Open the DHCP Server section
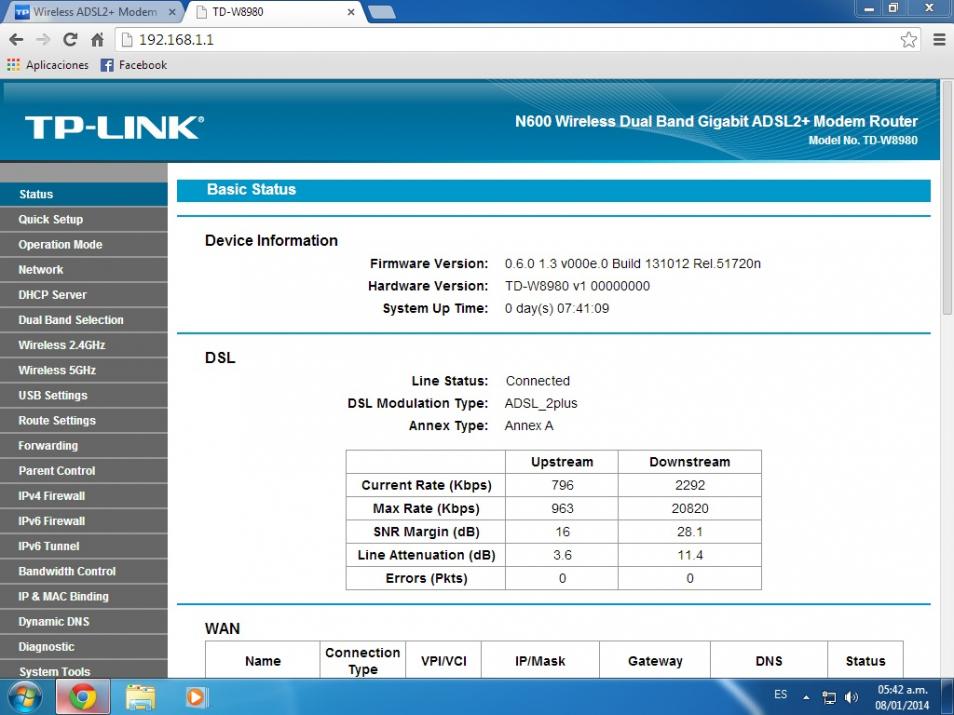The image size is (954, 715). pos(52,295)
